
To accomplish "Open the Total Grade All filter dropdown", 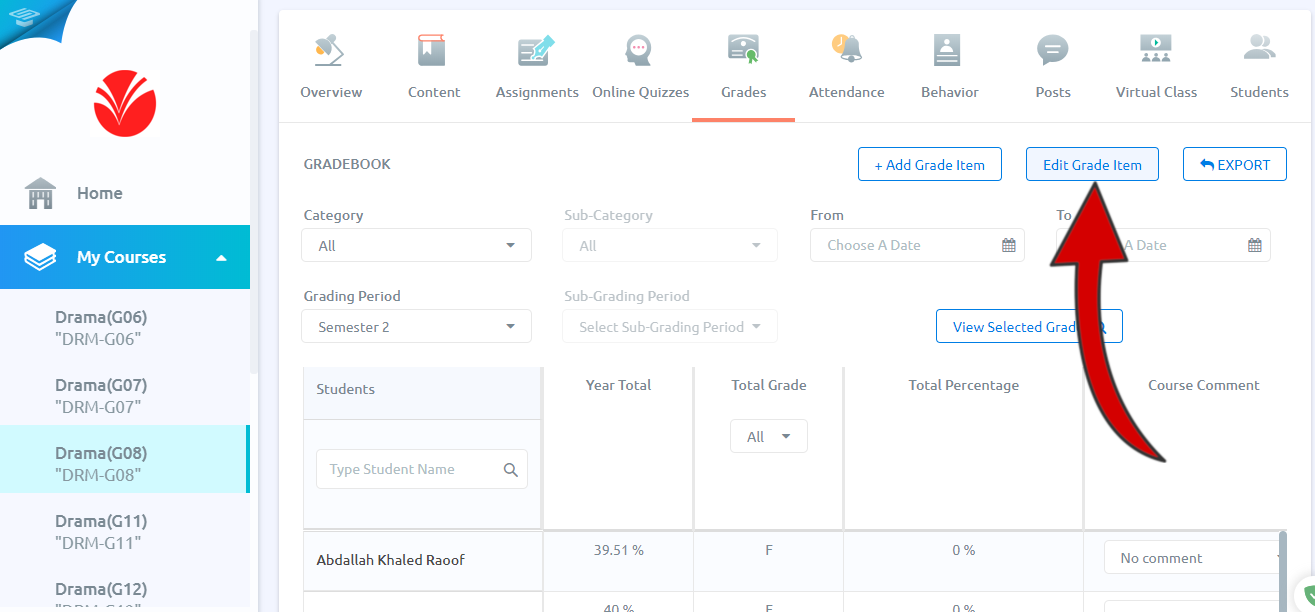I will (769, 436).
